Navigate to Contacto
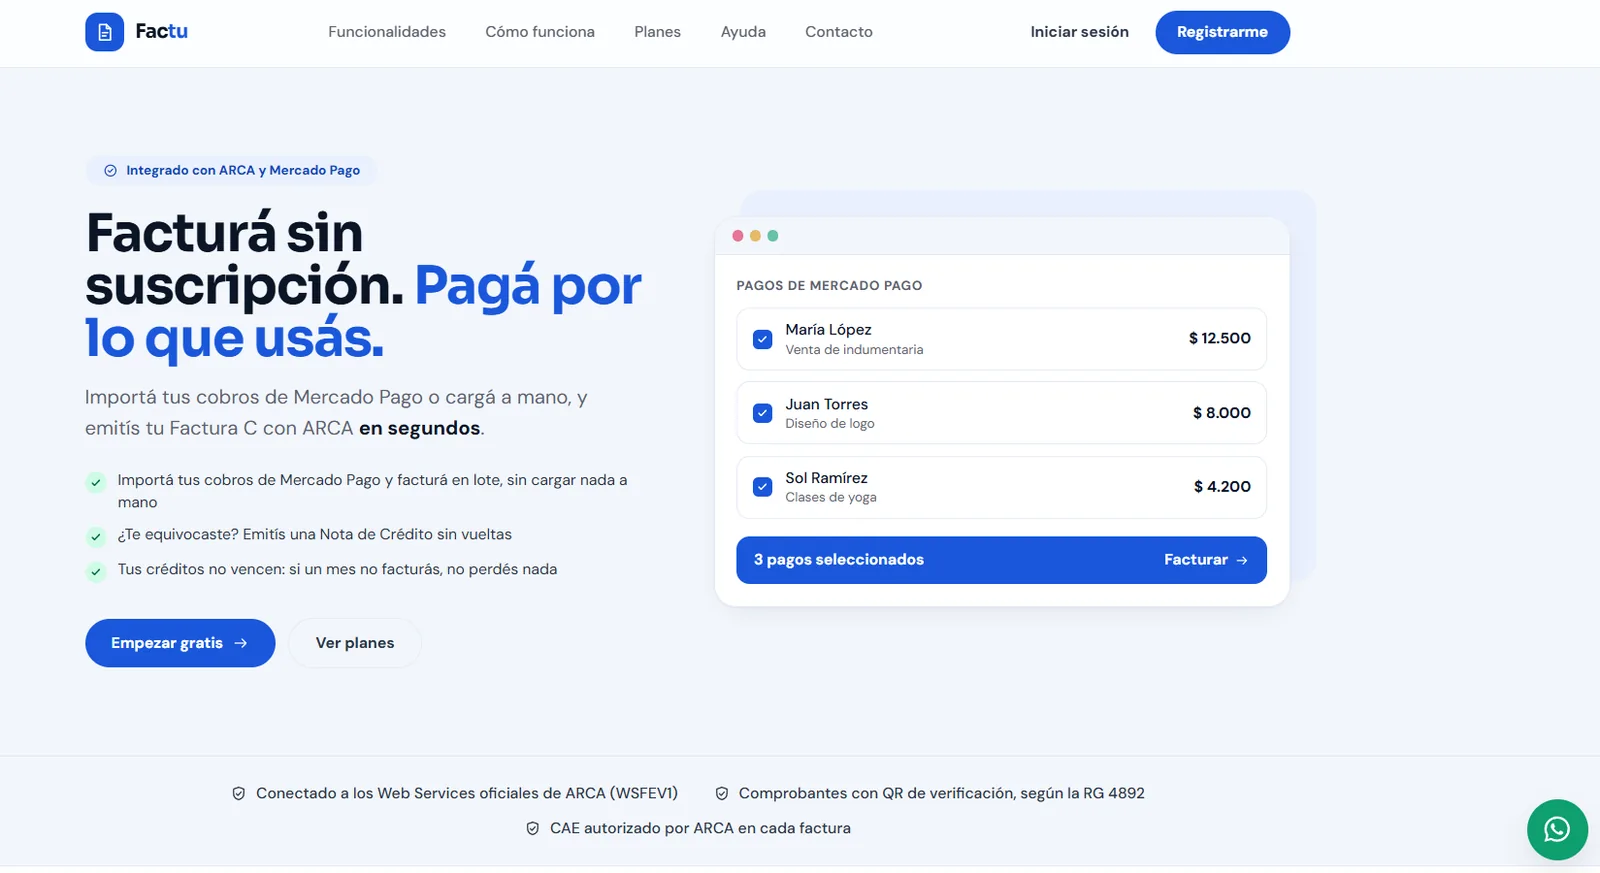 pyautogui.click(x=839, y=32)
